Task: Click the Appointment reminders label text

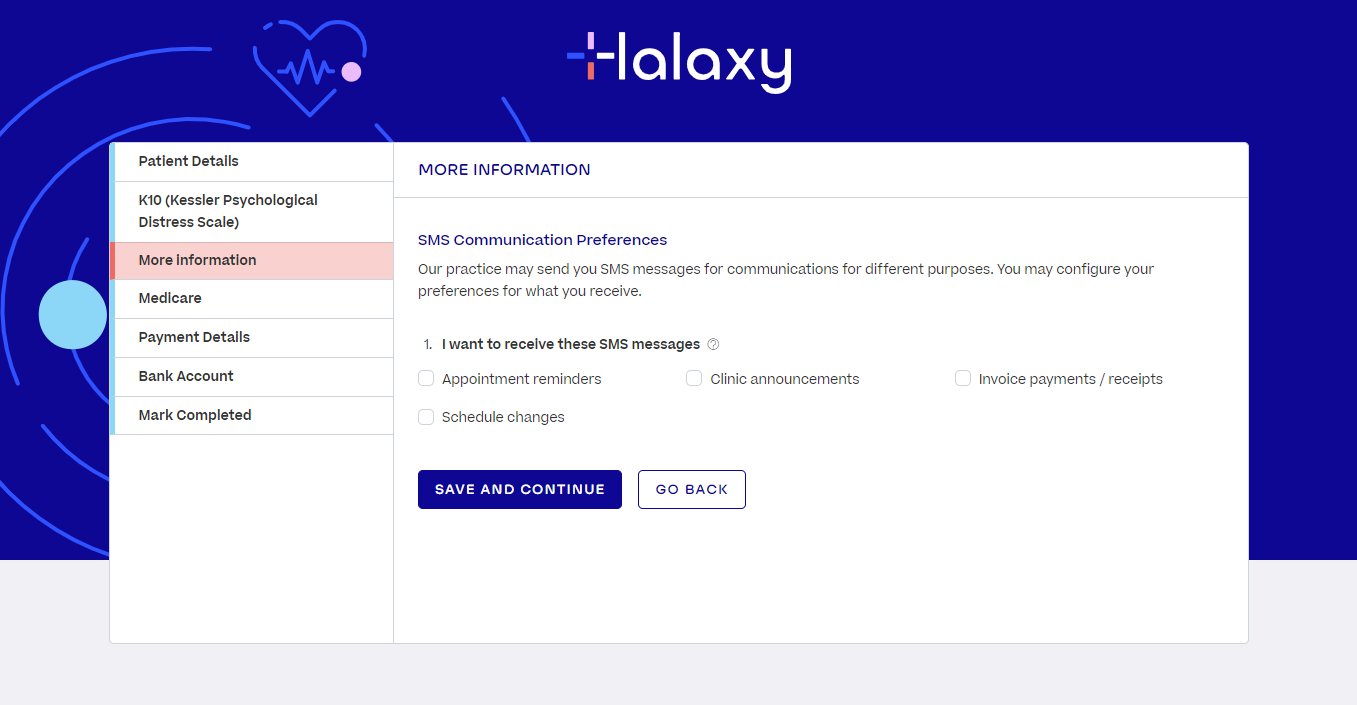Action: 522,379
